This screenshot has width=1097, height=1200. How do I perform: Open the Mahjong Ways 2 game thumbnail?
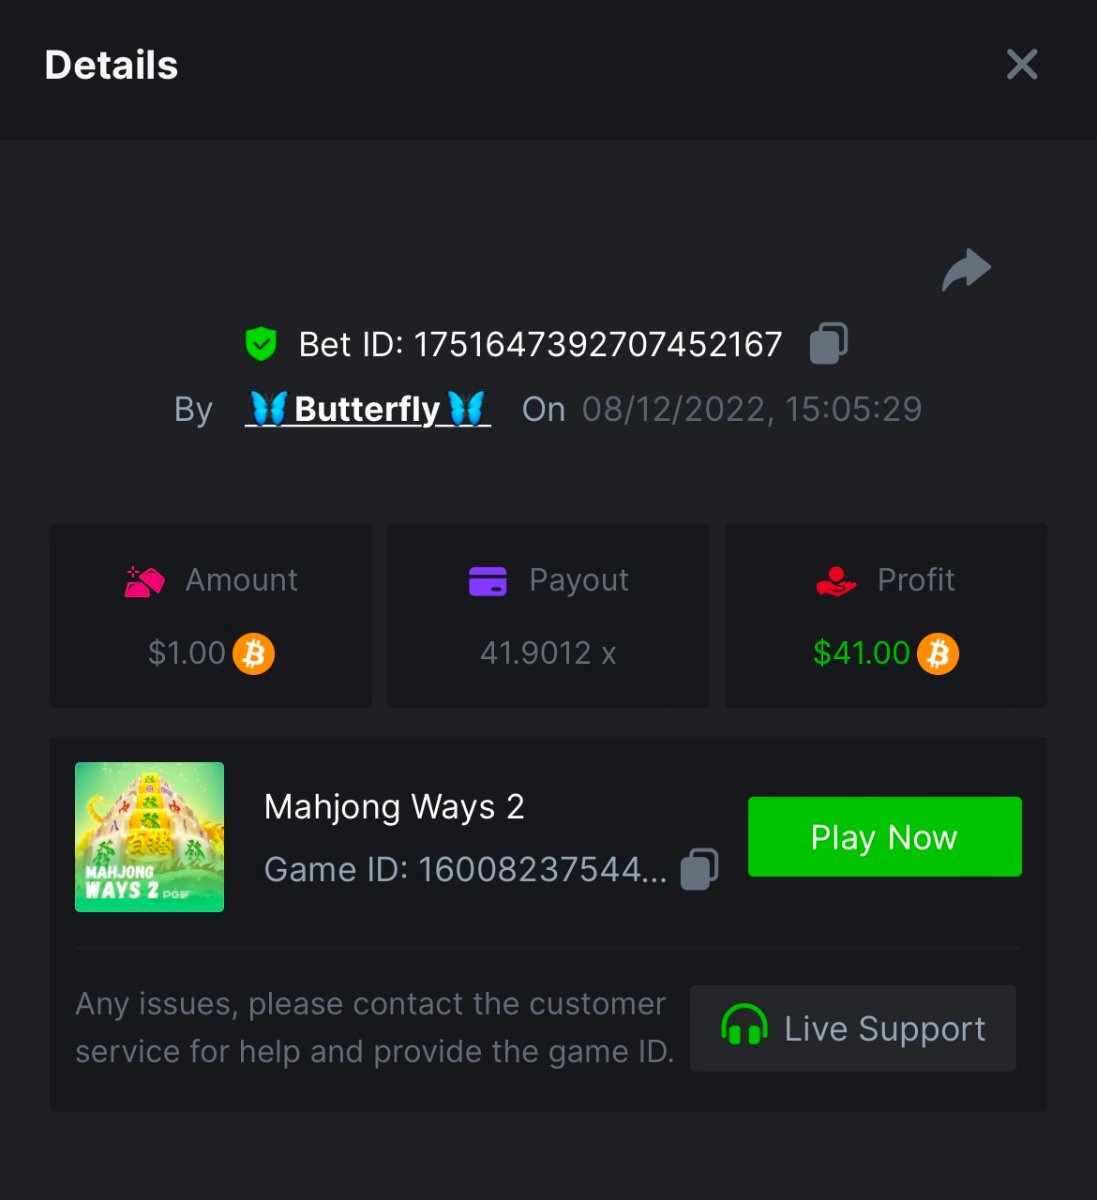(x=150, y=837)
